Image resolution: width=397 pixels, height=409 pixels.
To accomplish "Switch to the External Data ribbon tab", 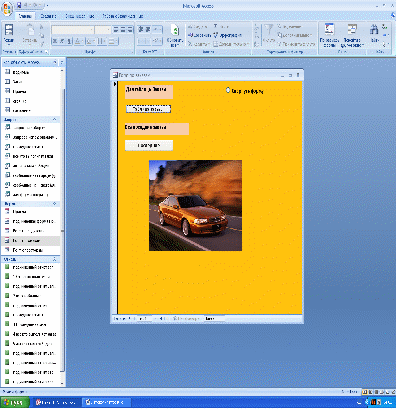I will point(80,16).
